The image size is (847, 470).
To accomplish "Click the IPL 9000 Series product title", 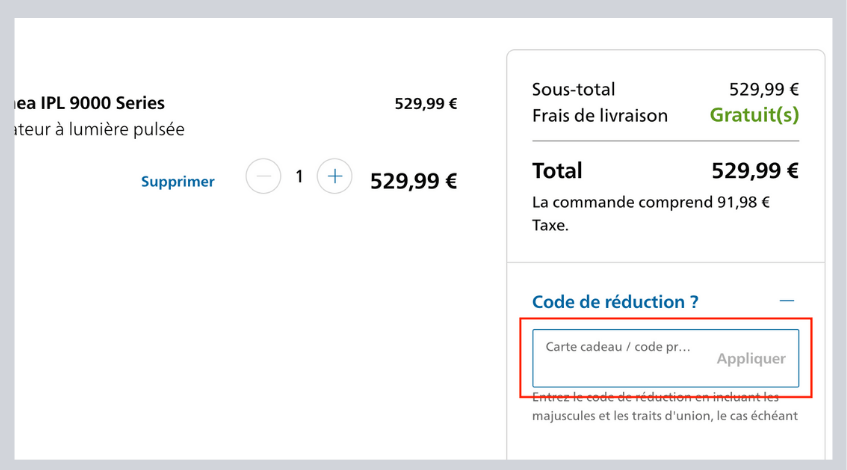I will 85,103.
